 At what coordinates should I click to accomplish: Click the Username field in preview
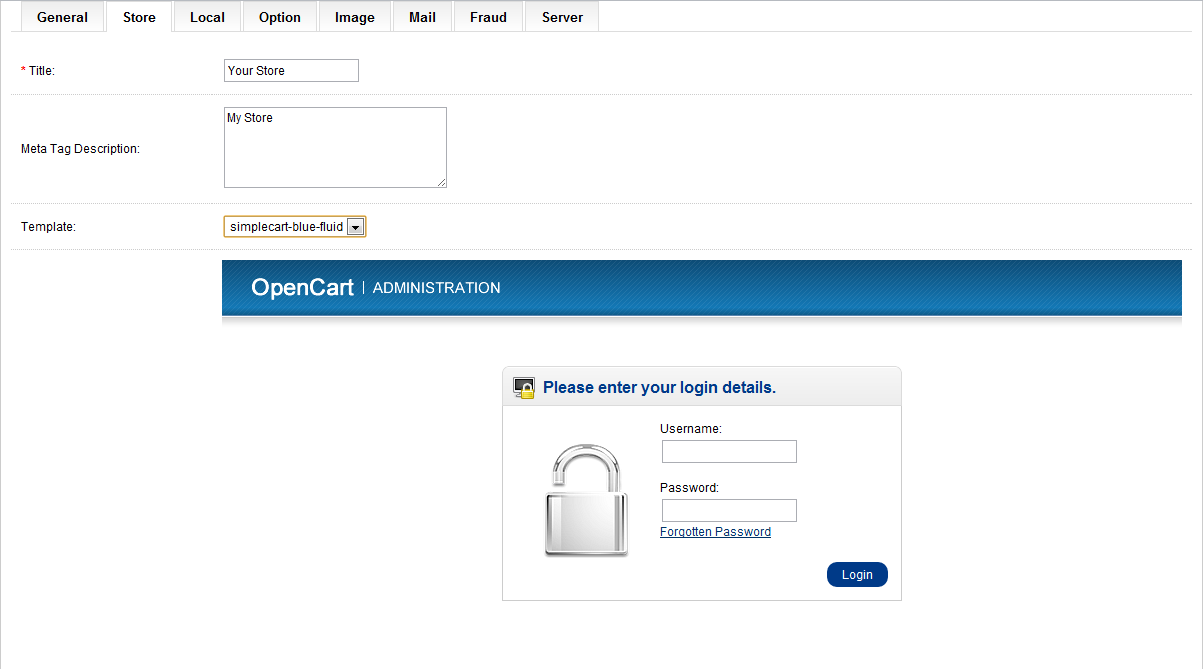pyautogui.click(x=729, y=452)
